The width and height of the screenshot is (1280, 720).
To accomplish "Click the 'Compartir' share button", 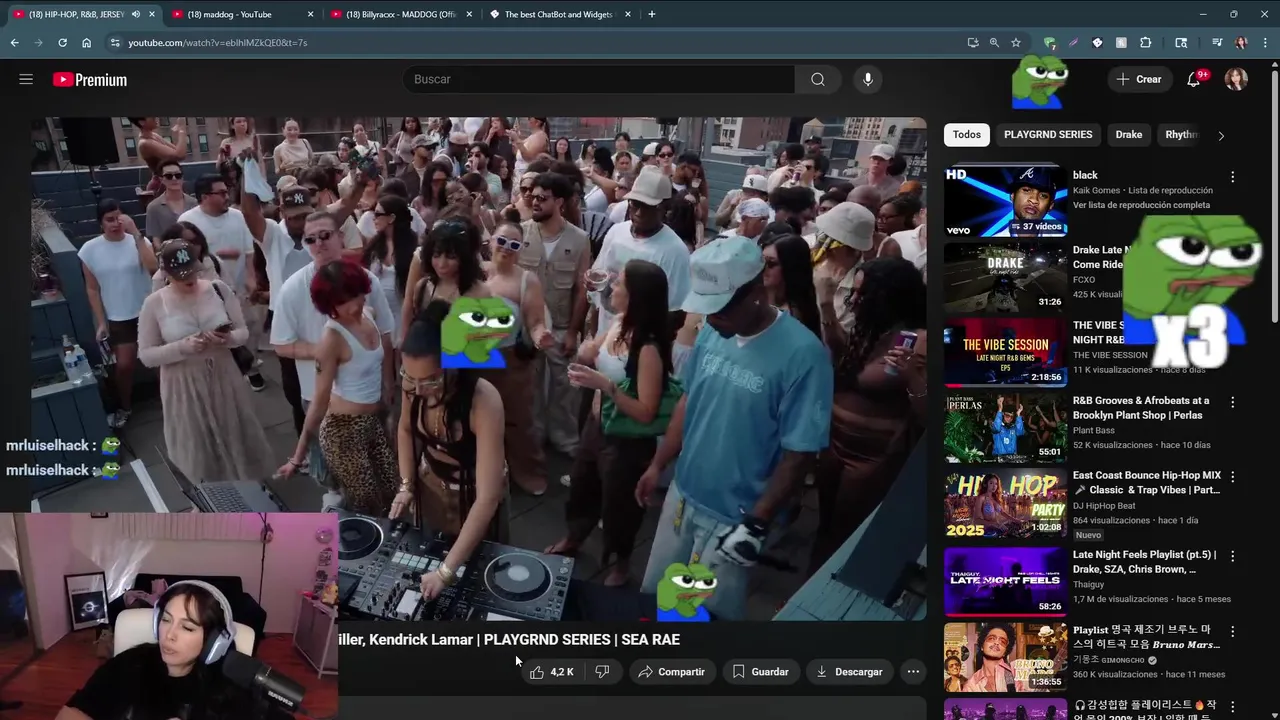I will [671, 672].
